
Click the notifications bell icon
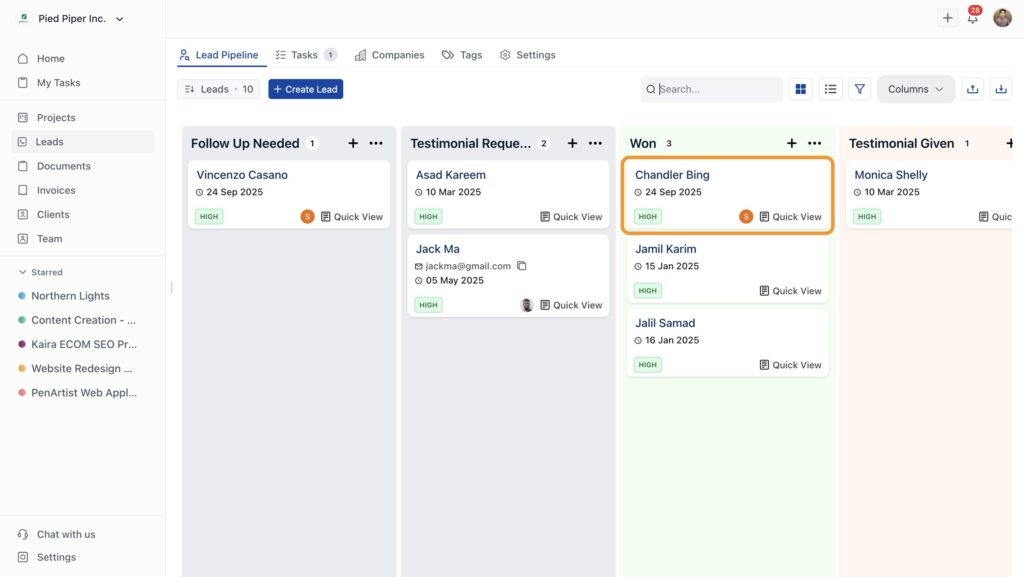pos(972,18)
